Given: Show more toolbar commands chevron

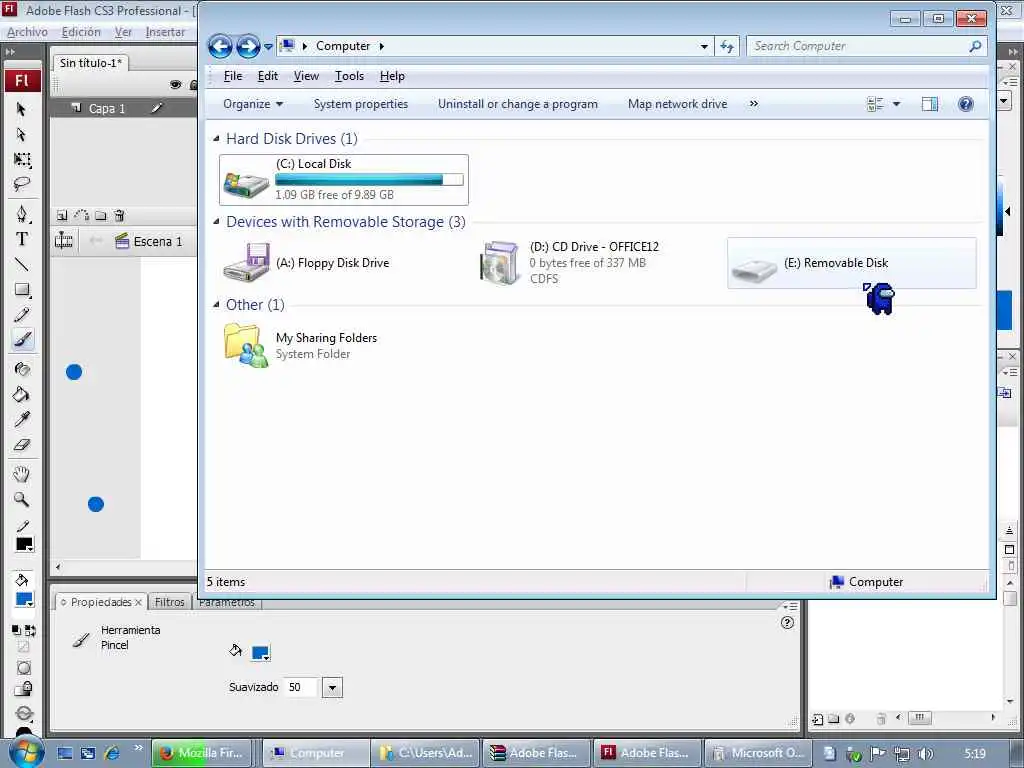Looking at the screenshot, I should coord(754,104).
